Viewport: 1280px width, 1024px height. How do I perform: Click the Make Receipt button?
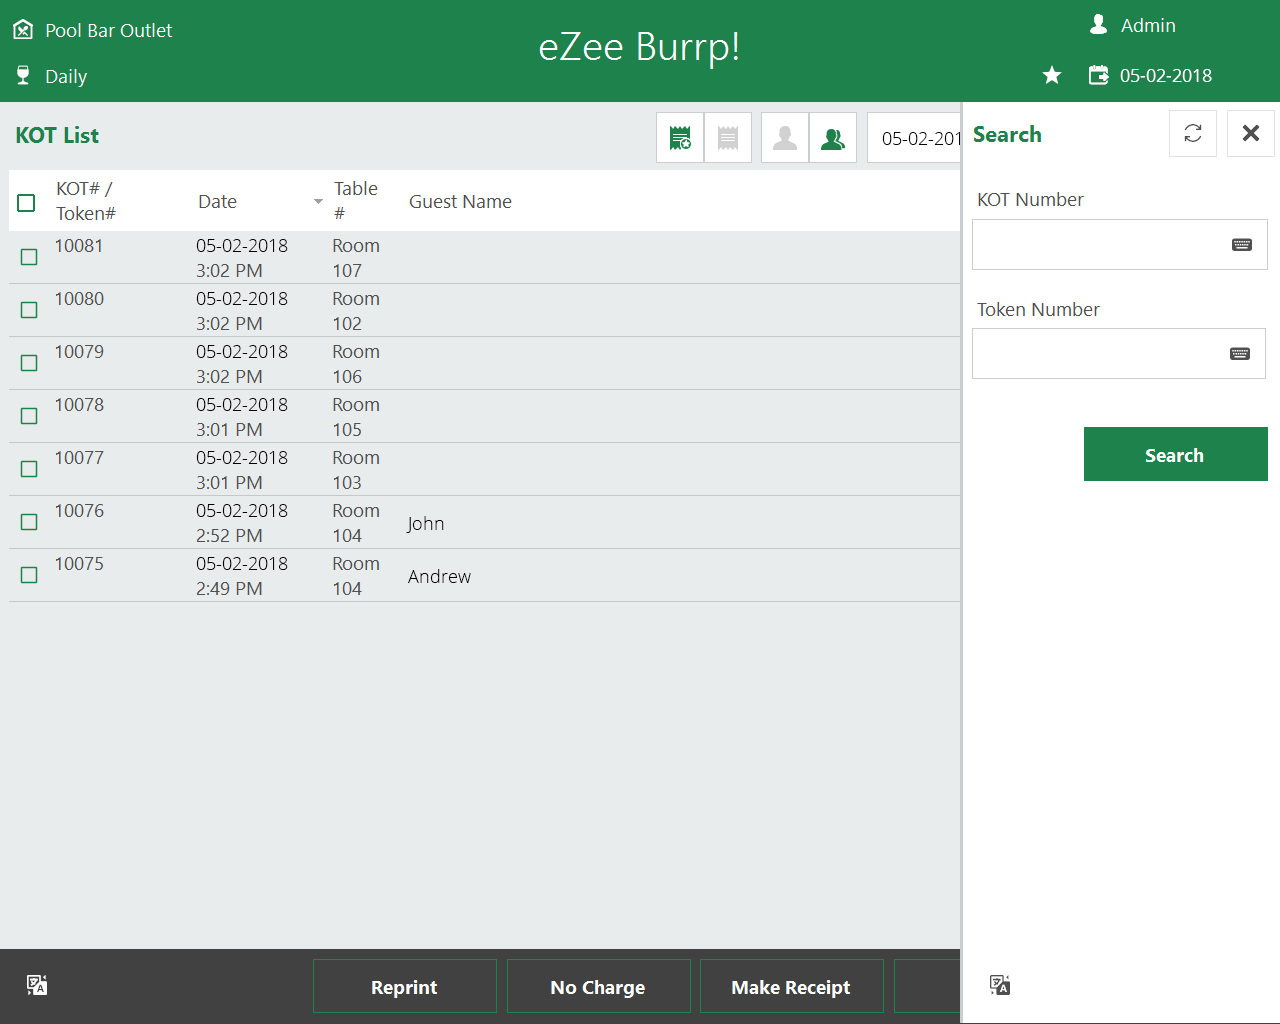791,987
